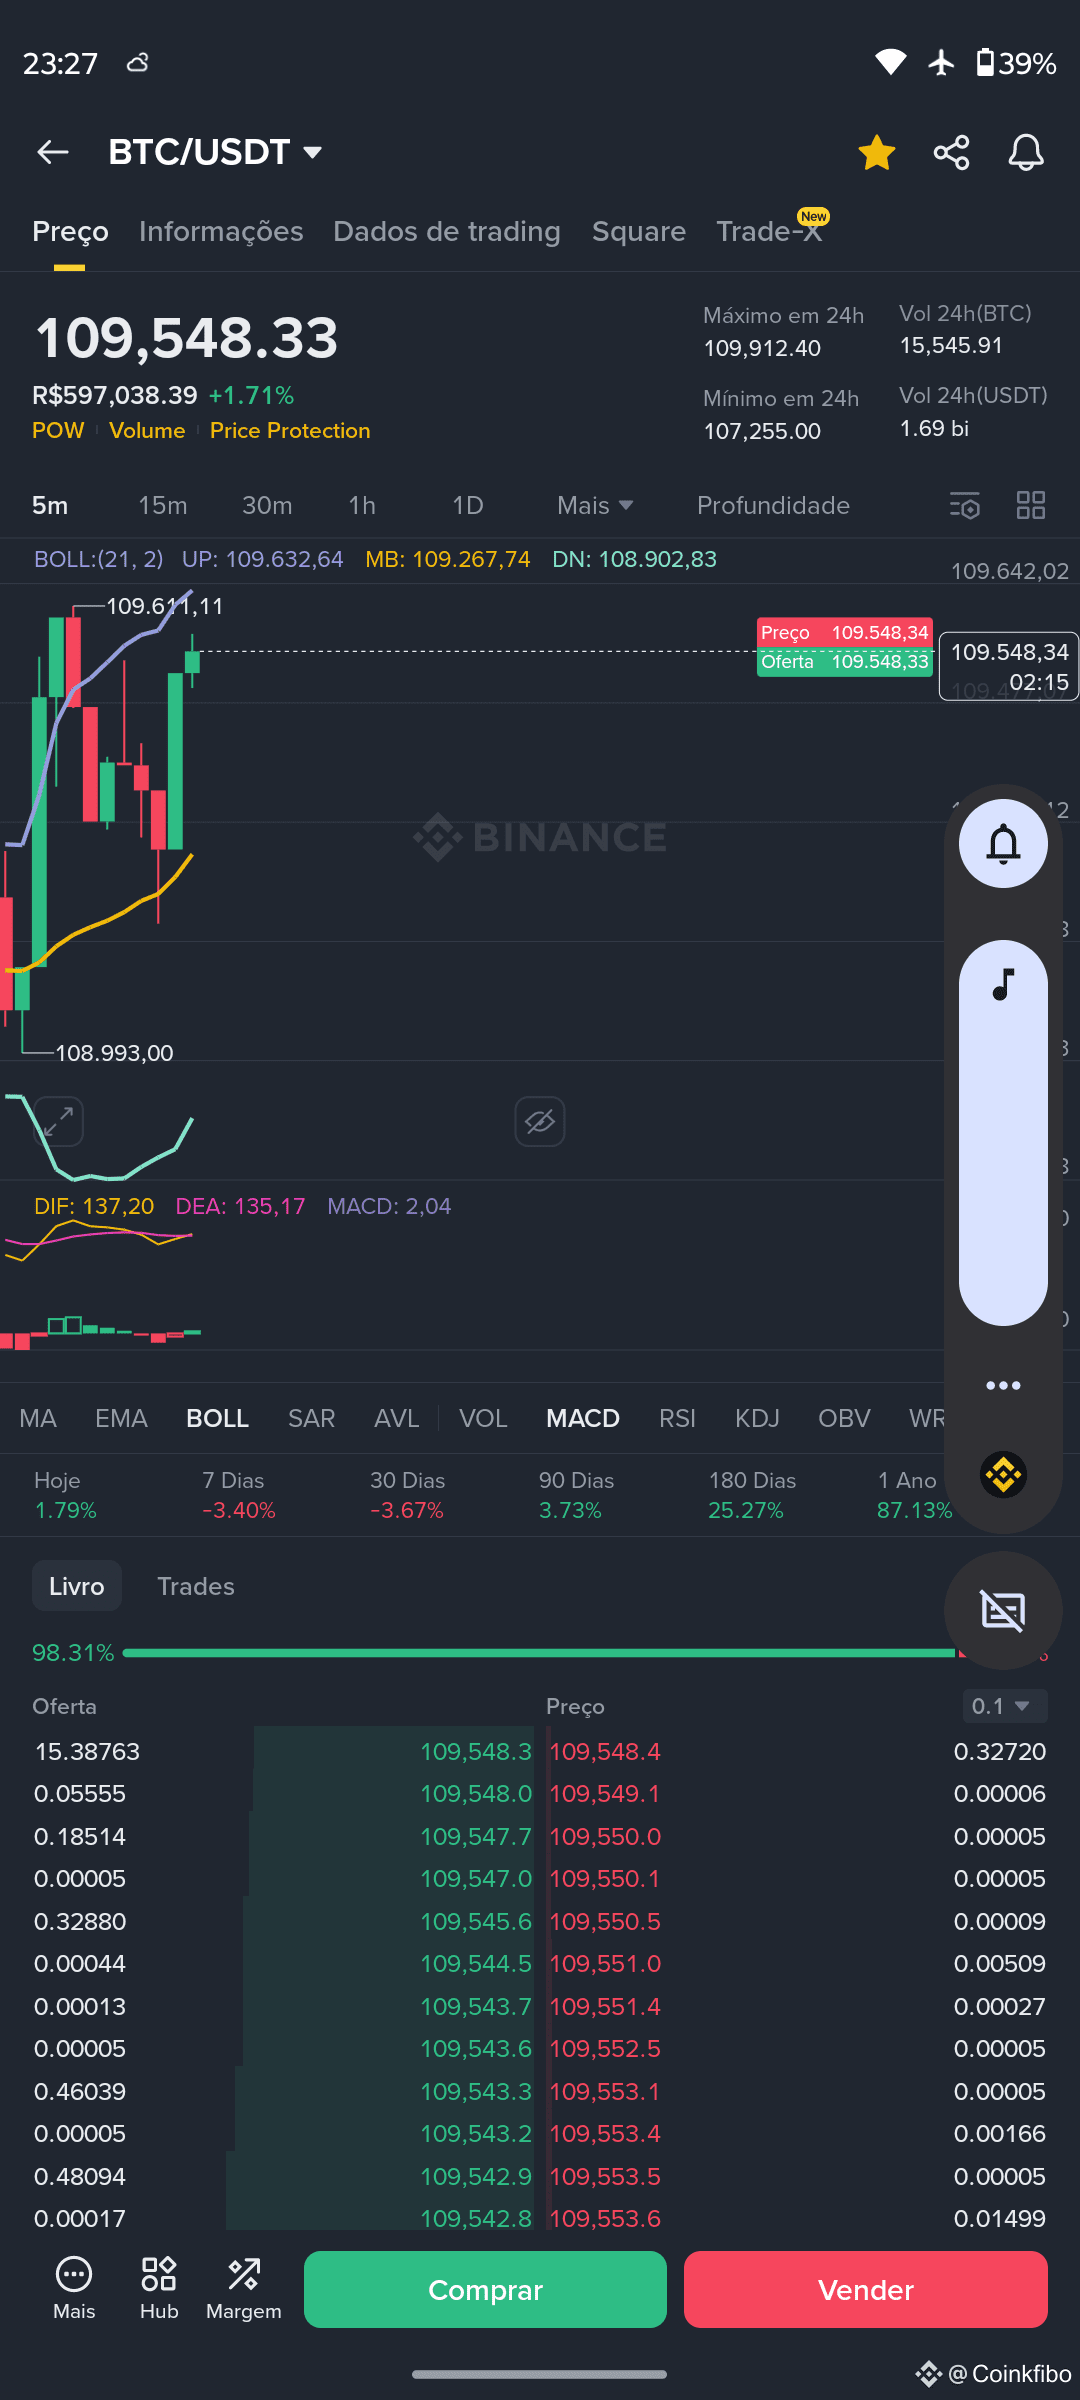Open chart layout grid icon
Screen dimensions: 1080x2400
tap(1031, 505)
